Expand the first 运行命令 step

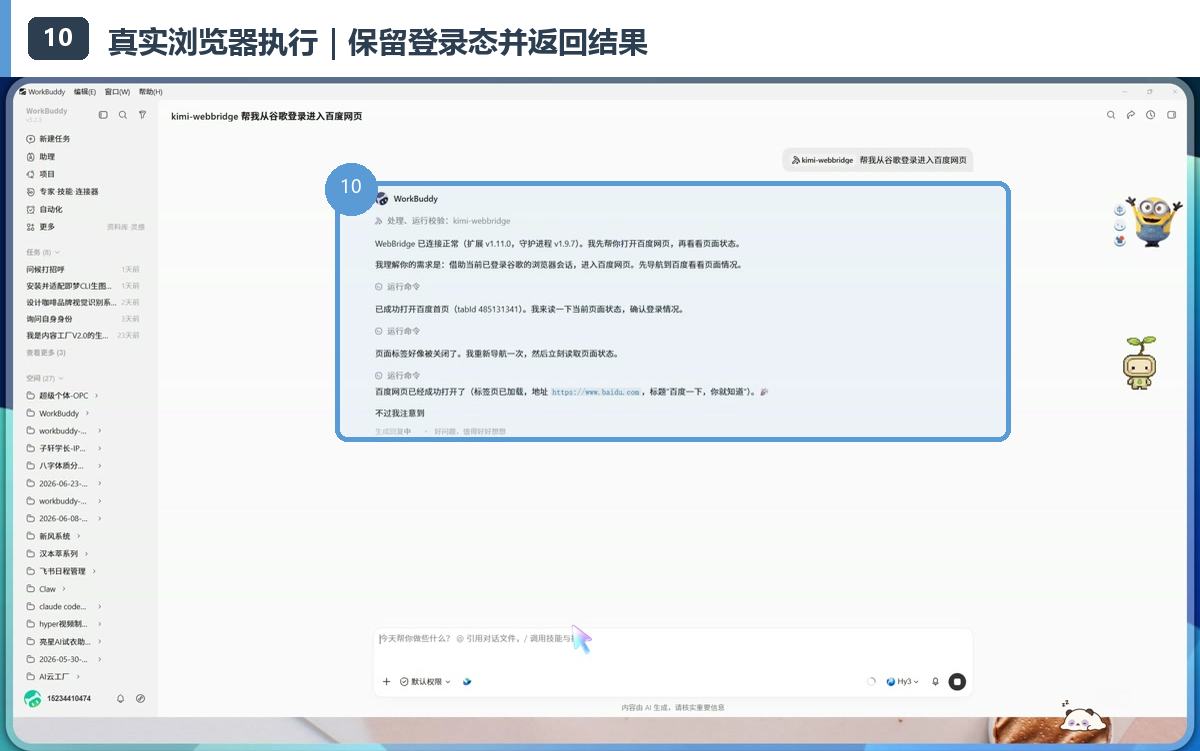pos(398,286)
